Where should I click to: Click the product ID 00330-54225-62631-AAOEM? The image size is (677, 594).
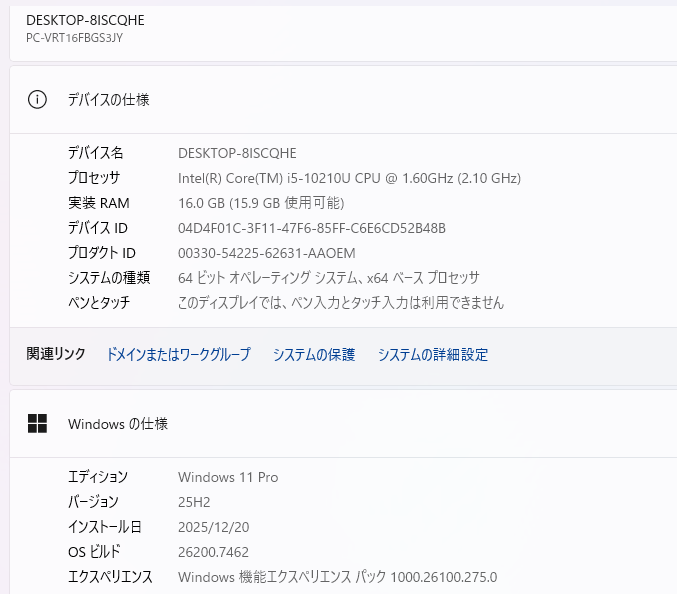pos(266,253)
